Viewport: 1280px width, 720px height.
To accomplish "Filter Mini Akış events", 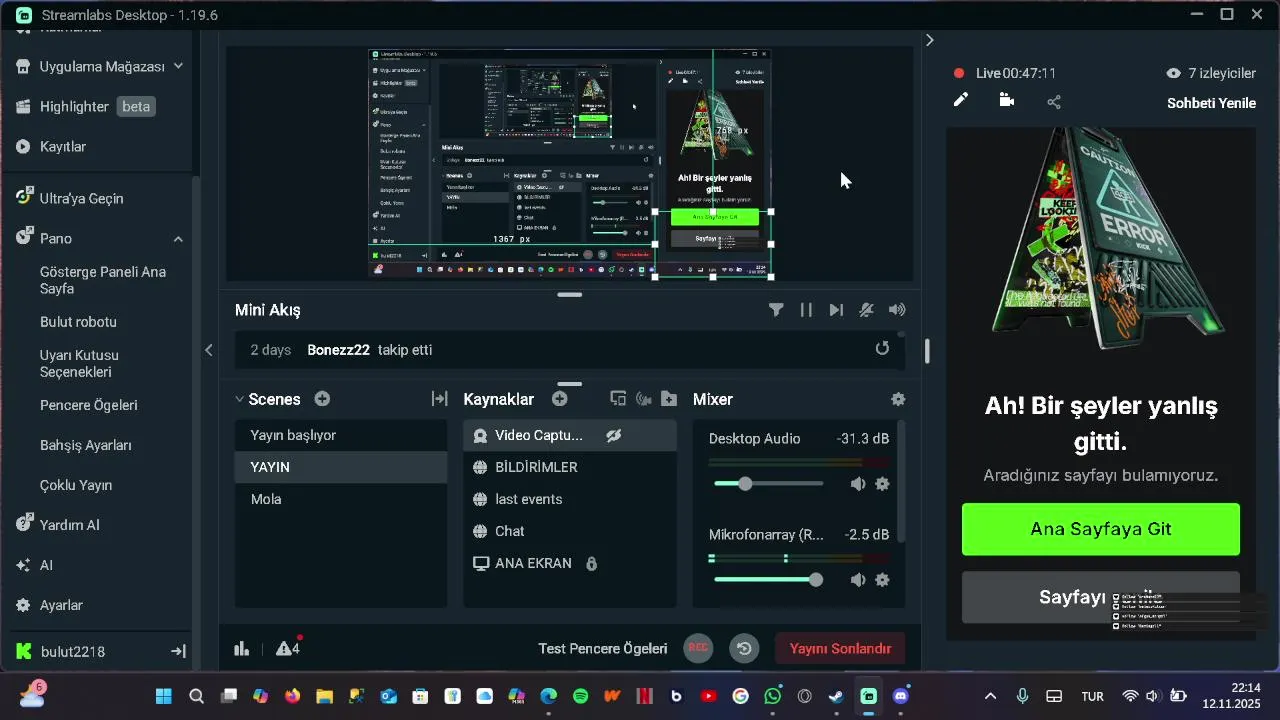I will [x=776, y=310].
